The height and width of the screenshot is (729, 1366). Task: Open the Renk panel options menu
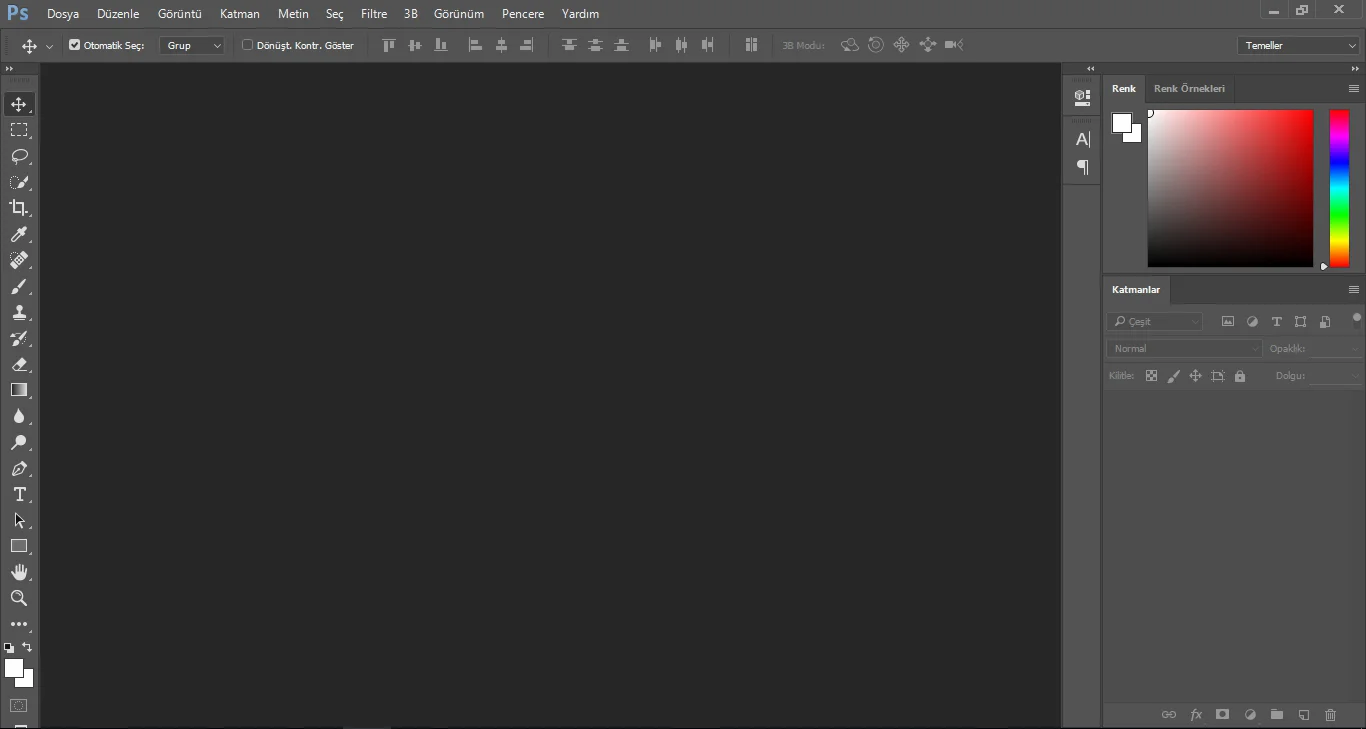click(1354, 88)
